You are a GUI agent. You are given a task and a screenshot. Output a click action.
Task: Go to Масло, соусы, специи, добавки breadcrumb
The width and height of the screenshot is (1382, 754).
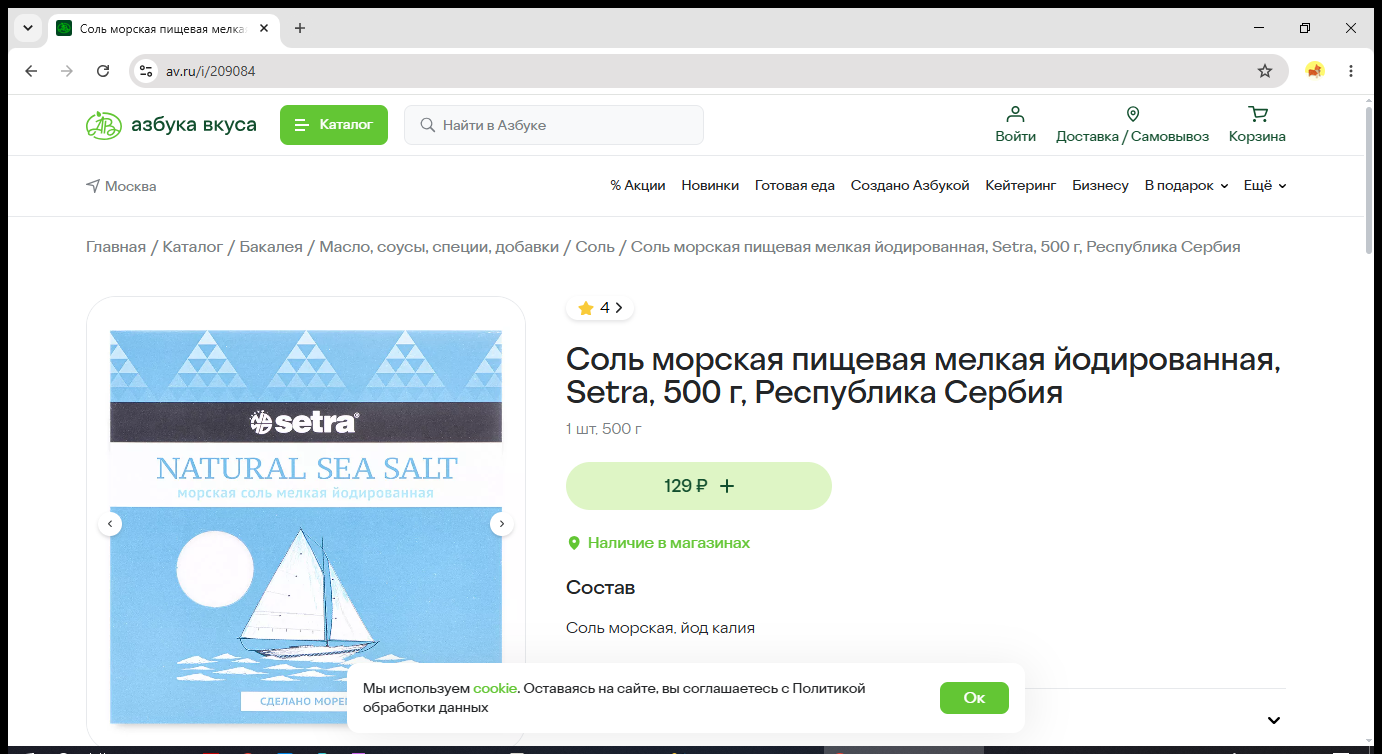tap(439, 247)
